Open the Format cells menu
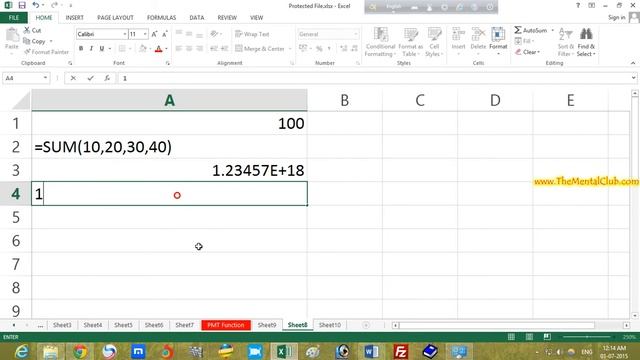This screenshot has width=640, height=360. coord(498,41)
